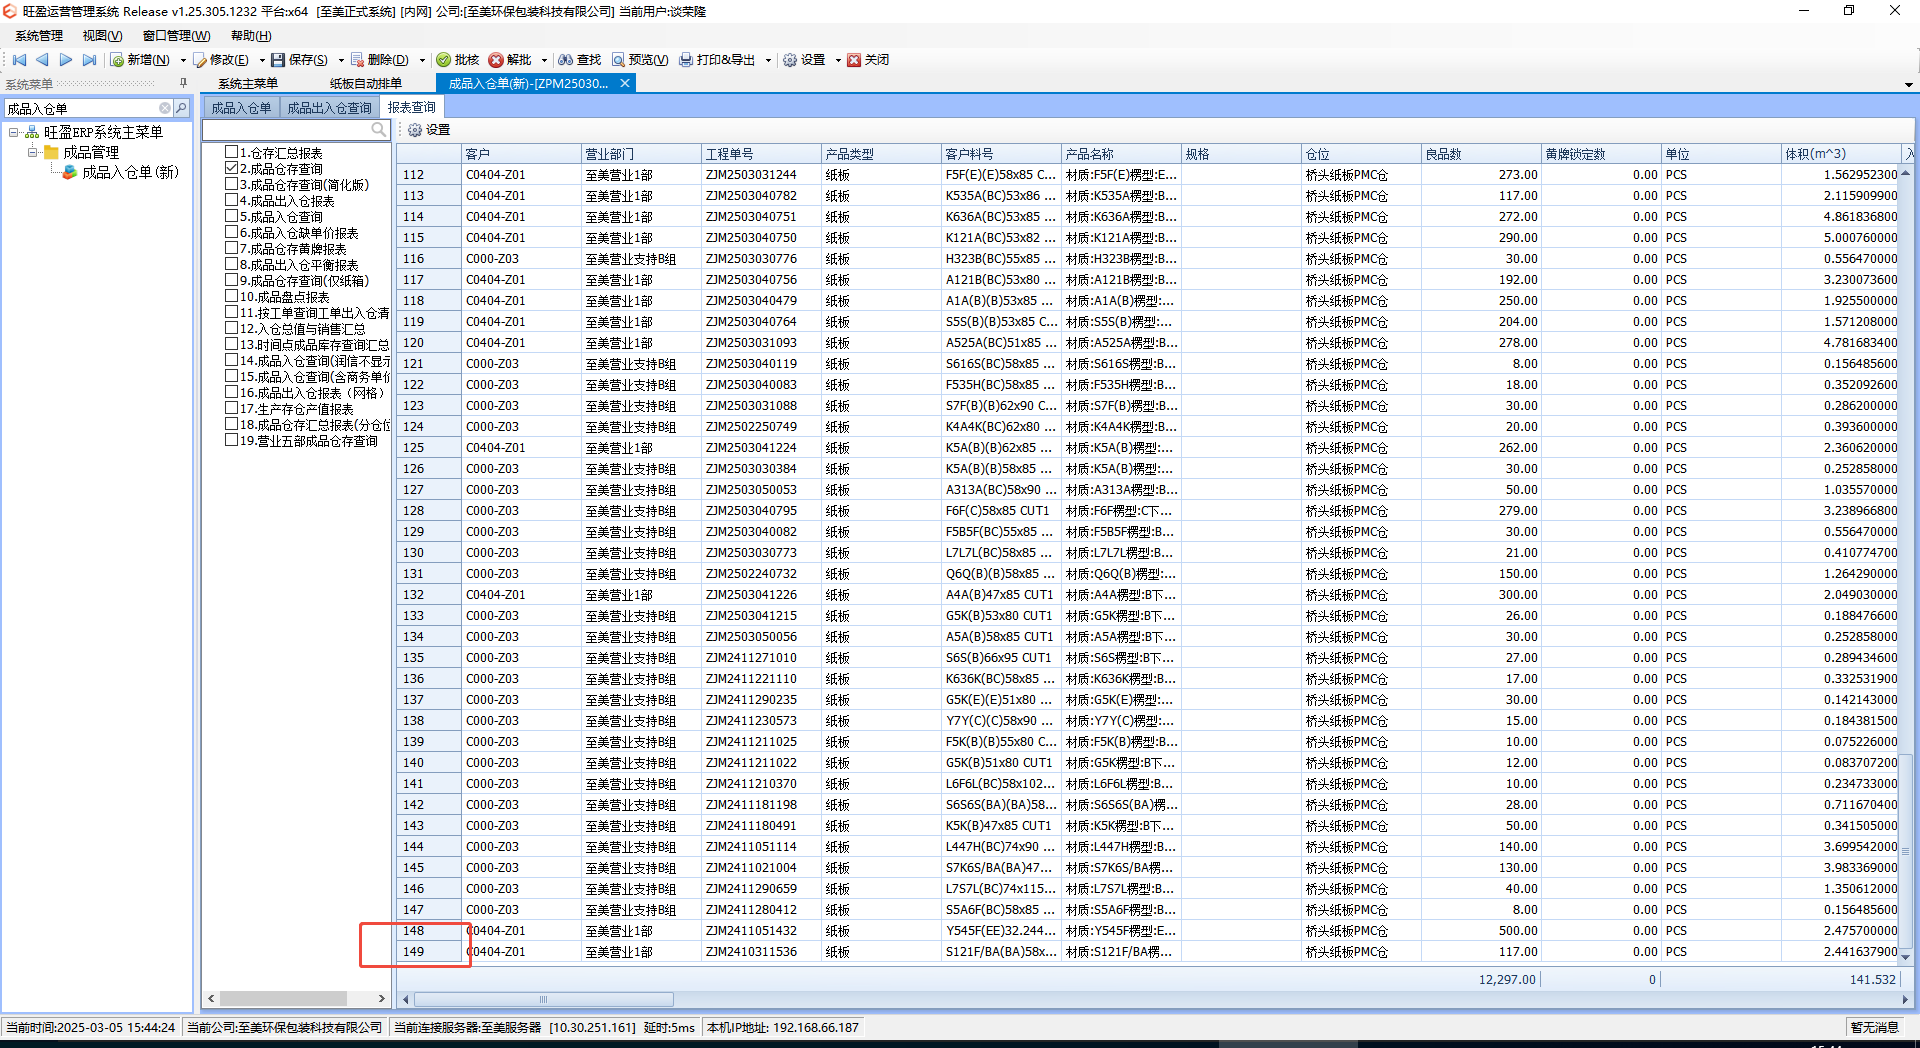Close the 成品入仓单(新) document tab
This screenshot has width=1920, height=1048.
coord(625,83)
